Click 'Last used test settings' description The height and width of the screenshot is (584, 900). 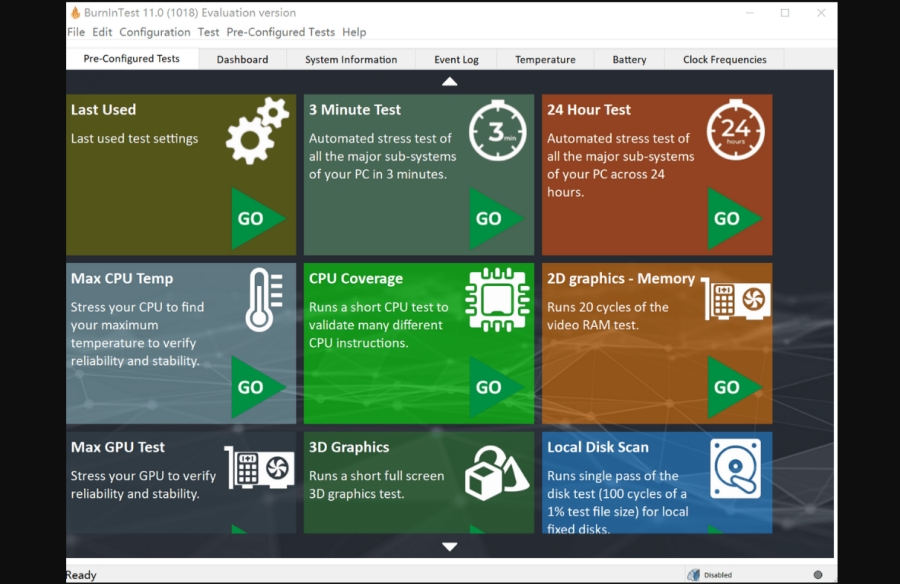134,138
